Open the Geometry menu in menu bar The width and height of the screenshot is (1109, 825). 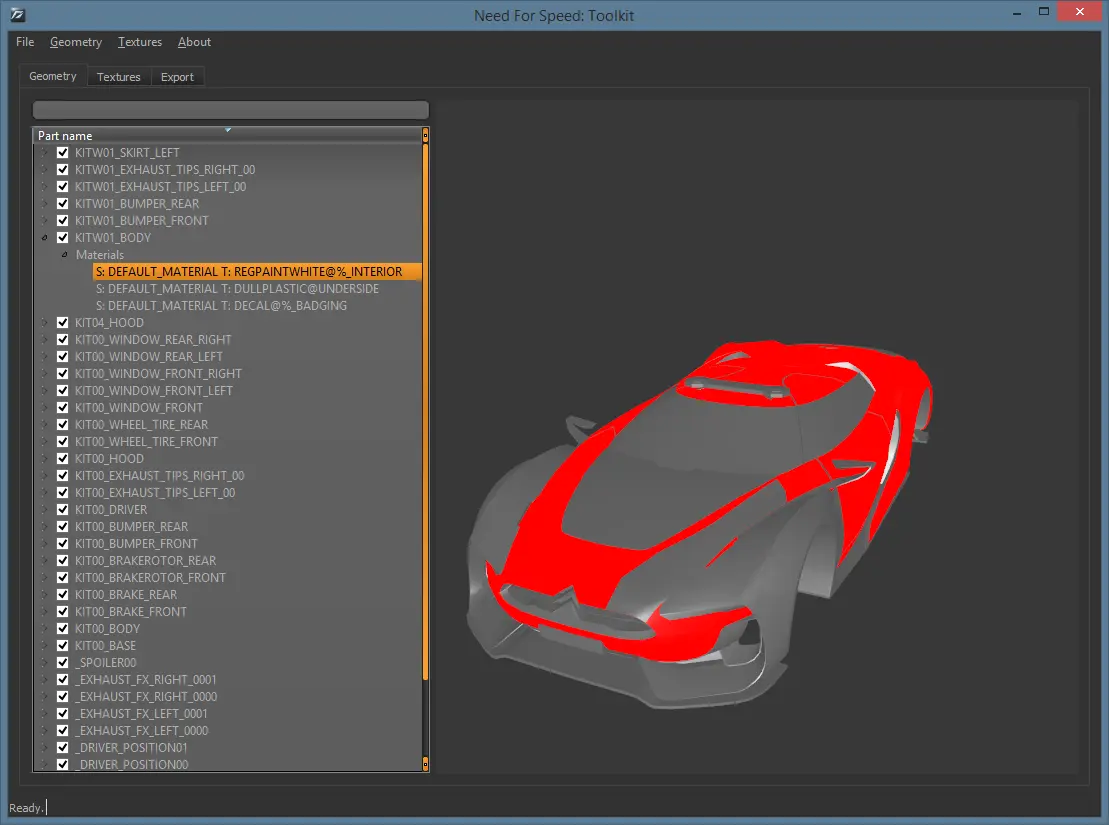[76, 42]
